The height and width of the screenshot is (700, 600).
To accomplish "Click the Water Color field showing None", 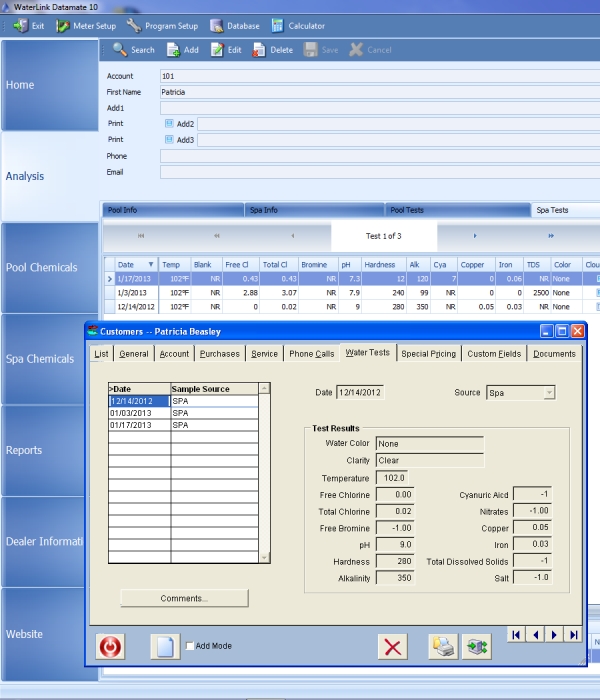I will coord(430,444).
